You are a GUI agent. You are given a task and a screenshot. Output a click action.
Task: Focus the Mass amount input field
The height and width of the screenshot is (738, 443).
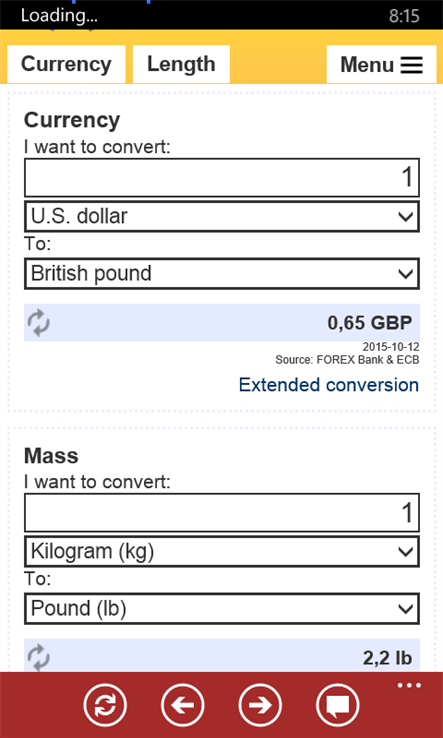point(222,513)
